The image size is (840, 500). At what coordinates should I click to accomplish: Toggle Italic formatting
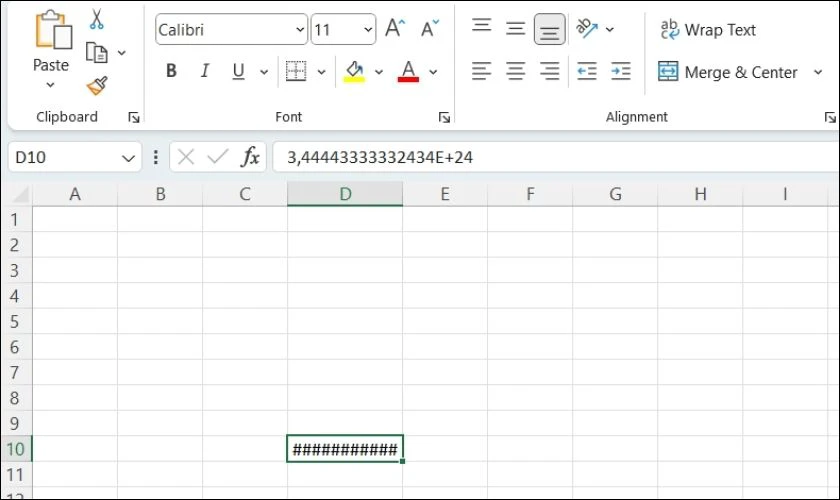point(205,71)
